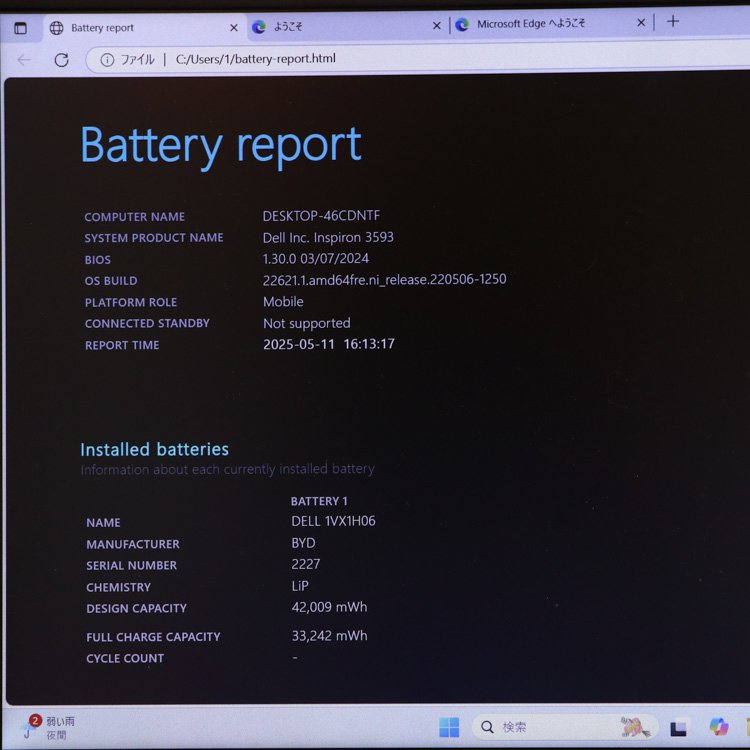Select the 2025-05-11 16:13:17 report time
Screen dimensions: 750x750
(x=329, y=344)
